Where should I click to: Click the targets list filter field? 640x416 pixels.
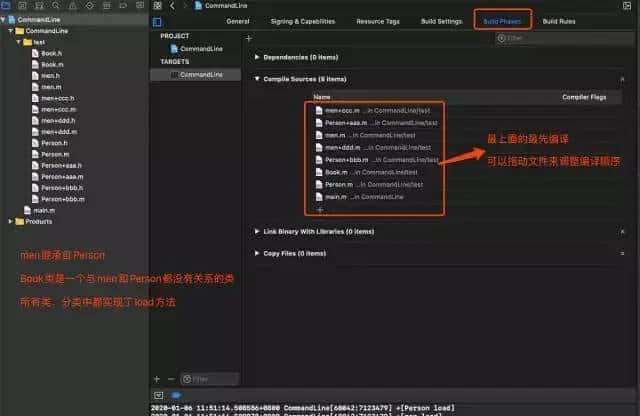209,379
